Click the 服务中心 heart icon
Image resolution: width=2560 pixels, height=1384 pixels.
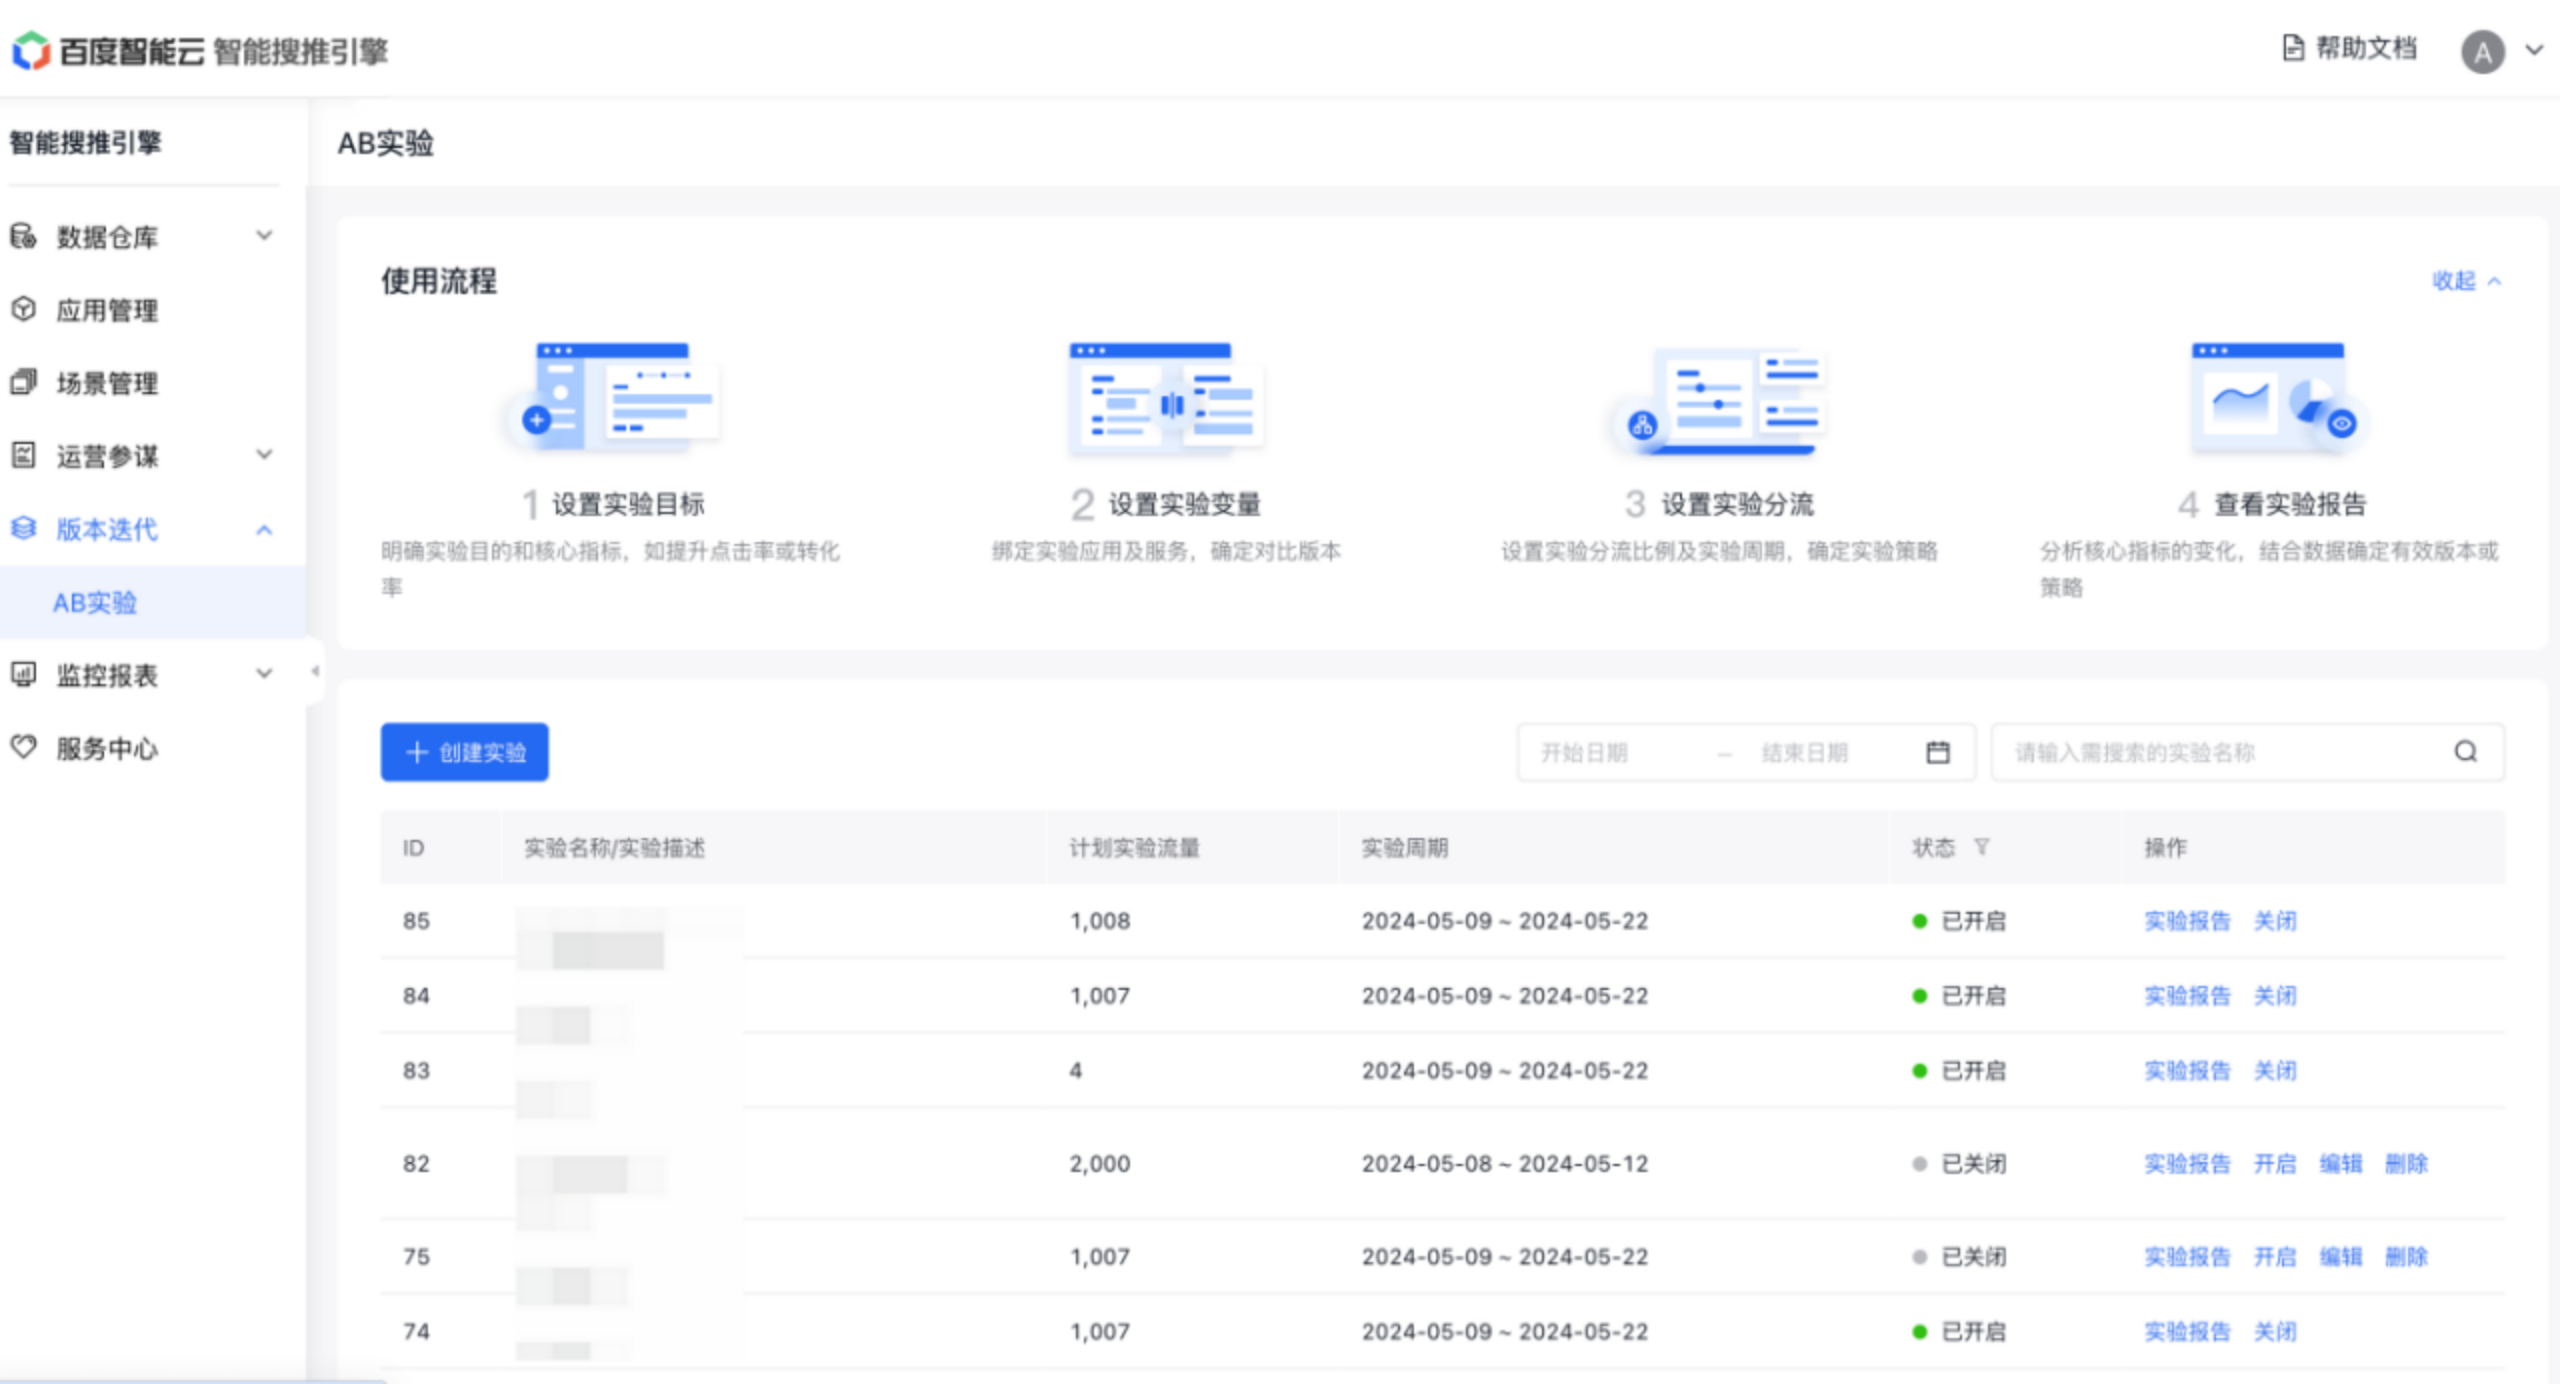[x=23, y=747]
